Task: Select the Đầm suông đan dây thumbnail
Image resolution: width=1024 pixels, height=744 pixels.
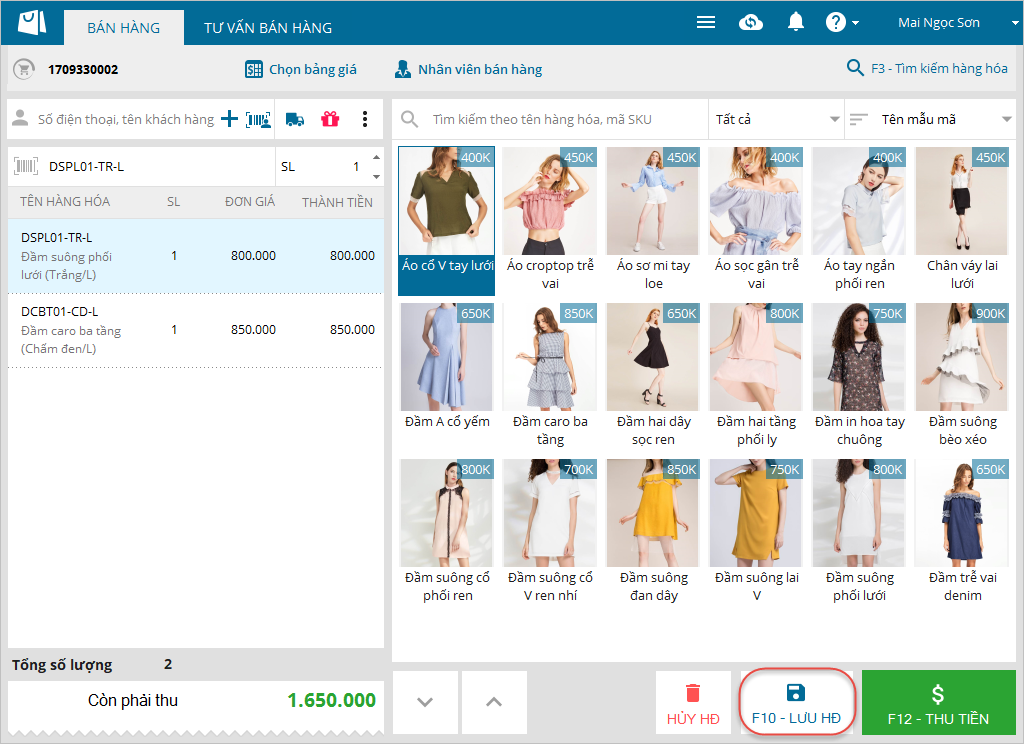Action: coord(653,532)
